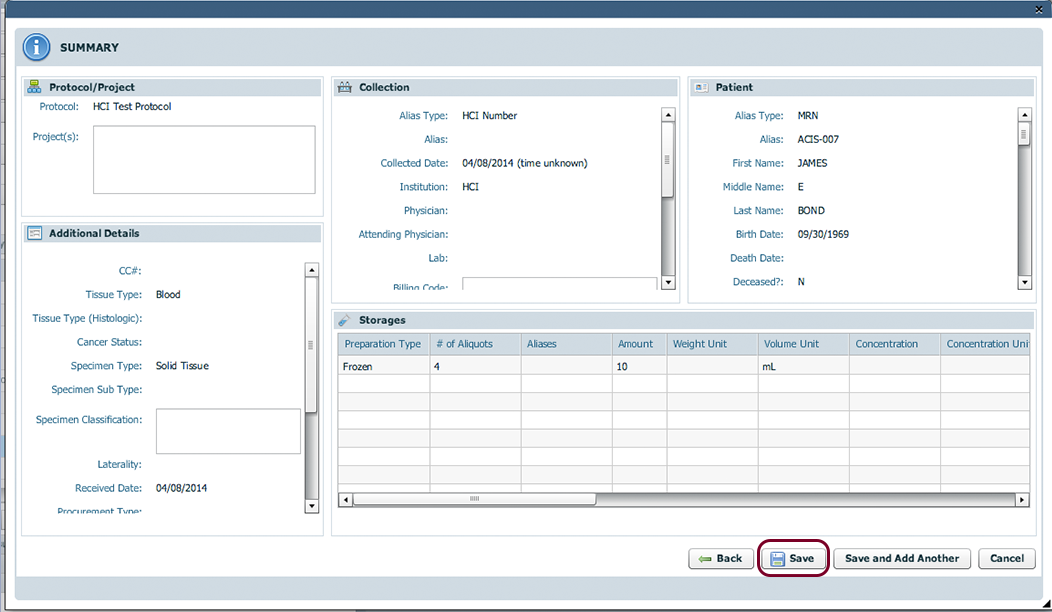Select the Frozen preparation type cell
1052x612 pixels.
pyautogui.click(x=383, y=366)
